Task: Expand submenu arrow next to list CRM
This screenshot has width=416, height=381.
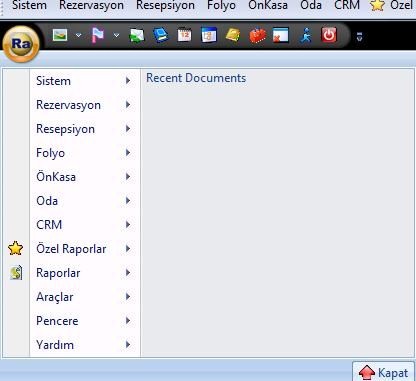Action: 128,225
